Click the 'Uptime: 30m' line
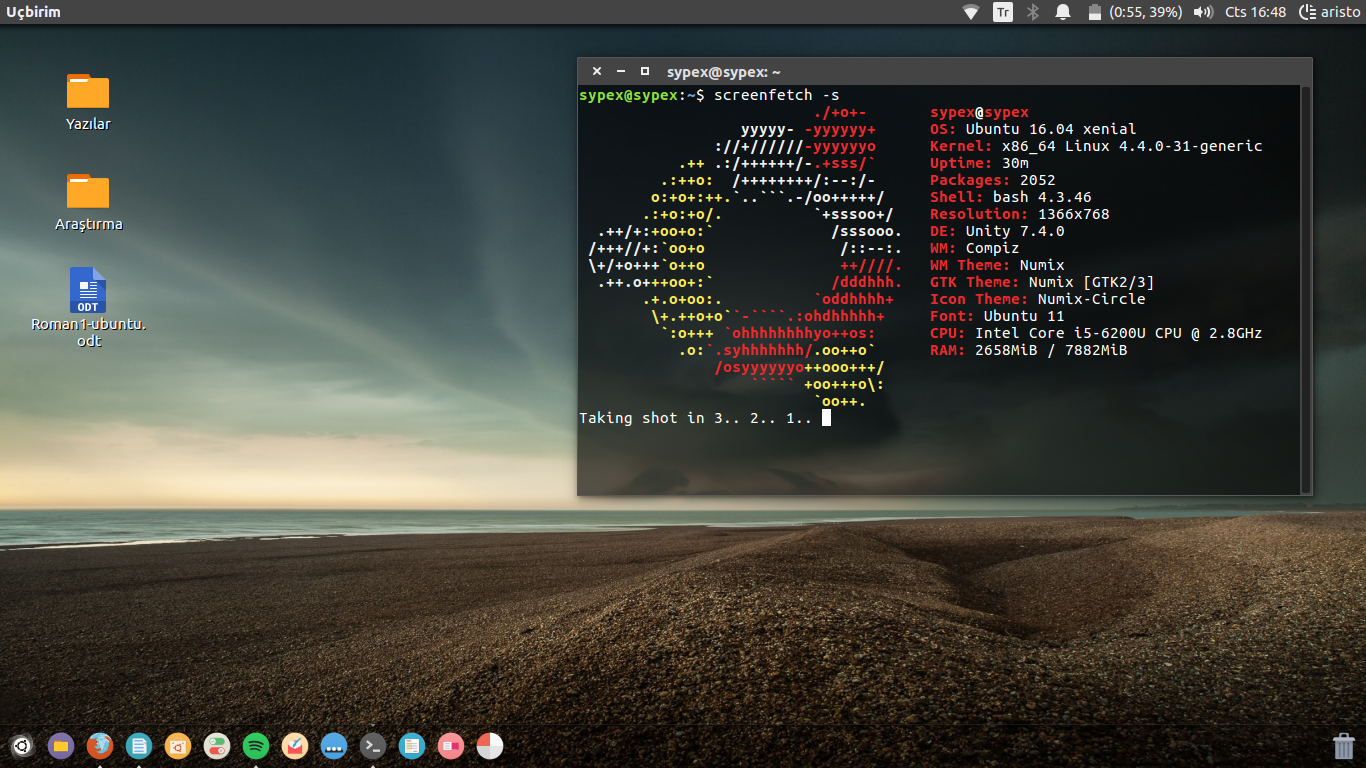The image size is (1366, 768). coord(979,163)
